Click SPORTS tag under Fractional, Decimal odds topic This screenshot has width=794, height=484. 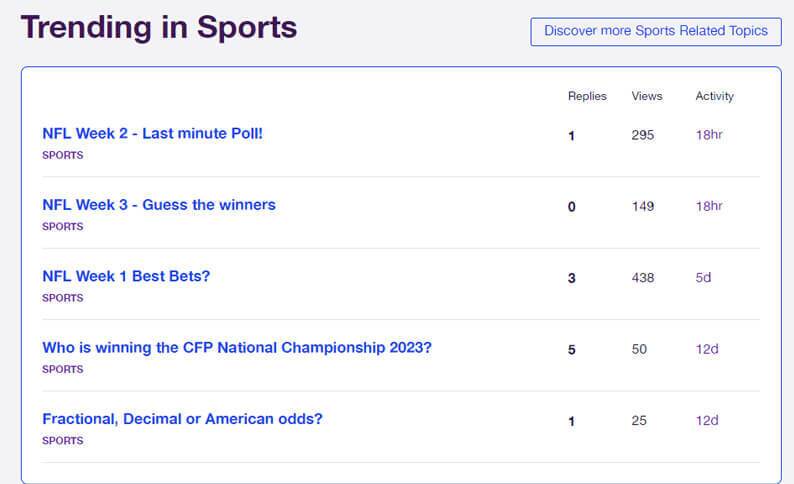point(62,441)
